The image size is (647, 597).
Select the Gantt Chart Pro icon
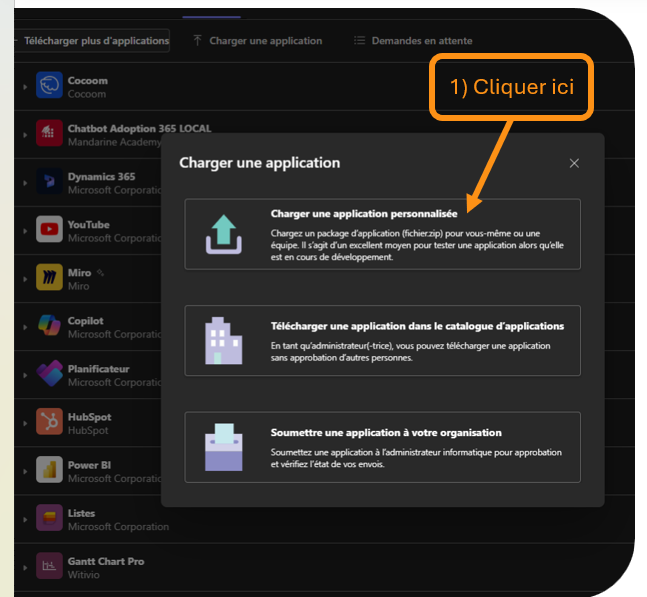click(x=50, y=566)
